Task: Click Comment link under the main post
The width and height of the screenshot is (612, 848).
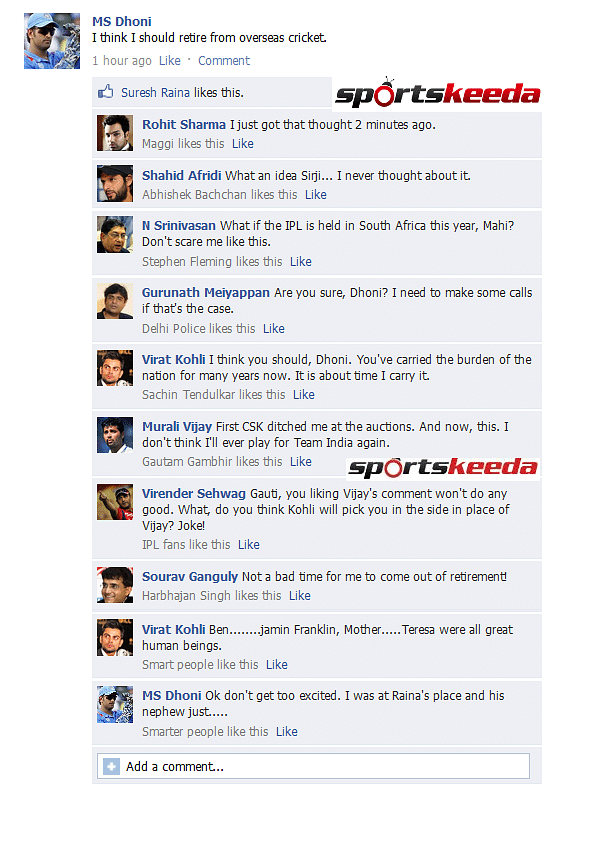Action: pos(224,61)
